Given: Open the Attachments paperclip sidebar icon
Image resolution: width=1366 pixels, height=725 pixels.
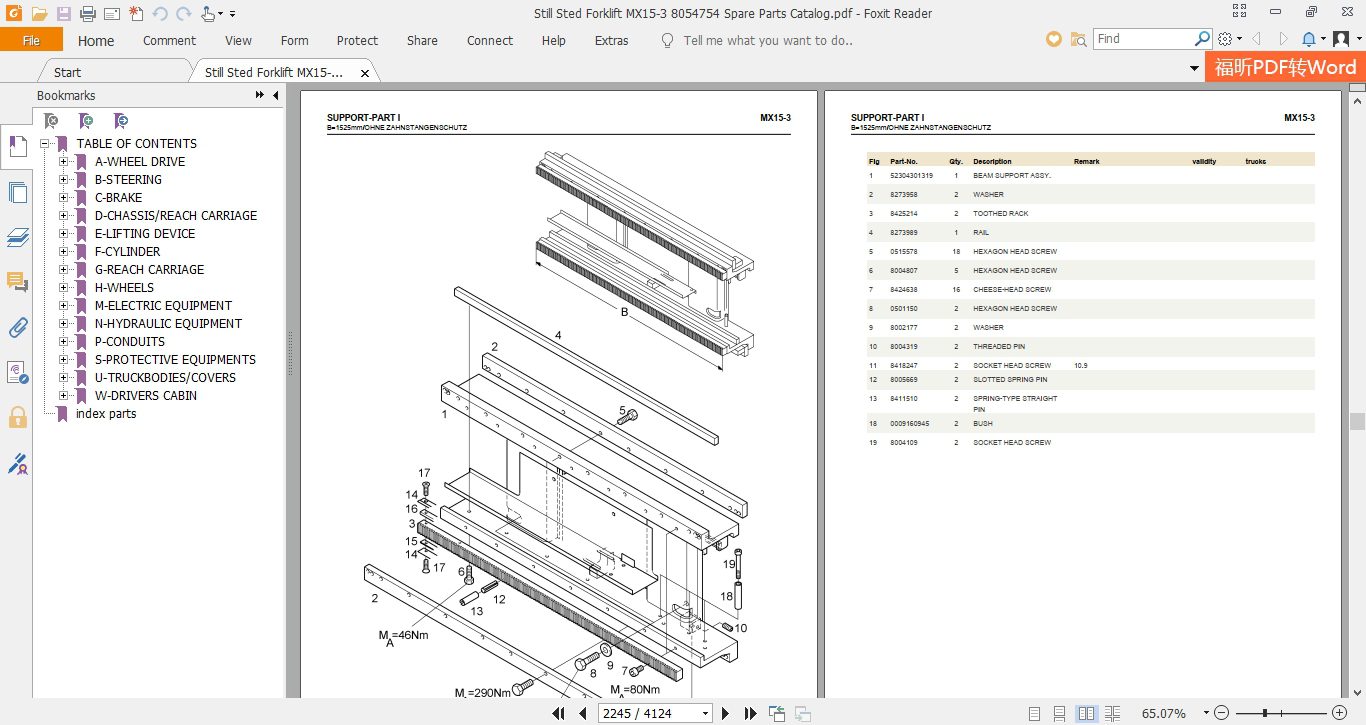Looking at the screenshot, I should click(17, 327).
